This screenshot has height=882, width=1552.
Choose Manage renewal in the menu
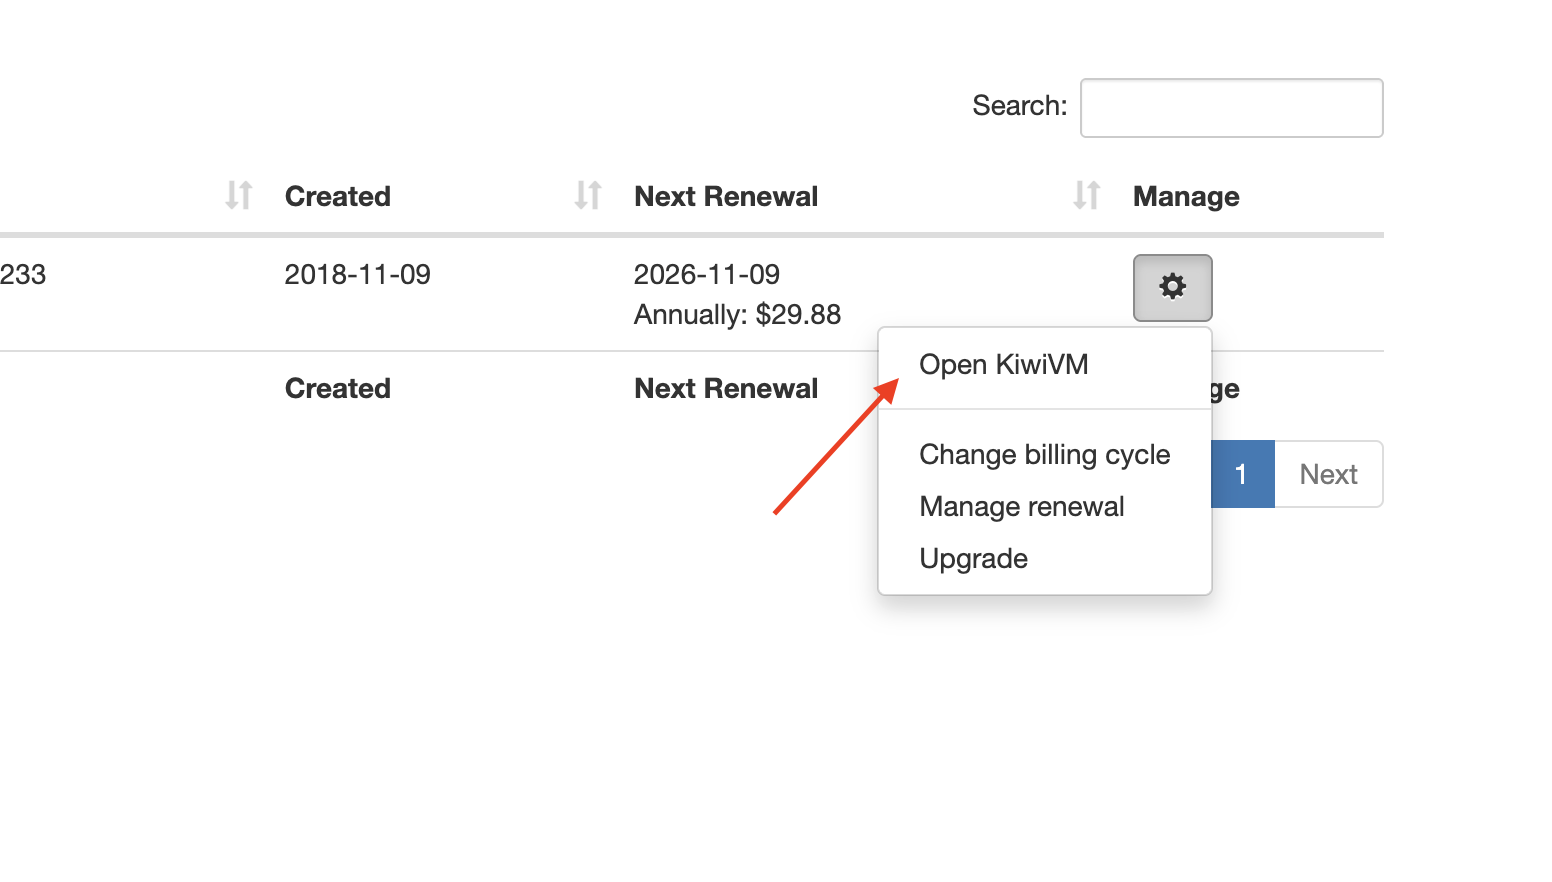[x=1021, y=507]
